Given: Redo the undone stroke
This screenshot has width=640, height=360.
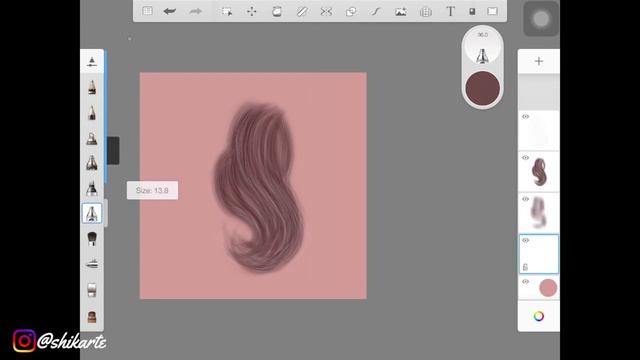Looking at the screenshot, I should (196, 11).
